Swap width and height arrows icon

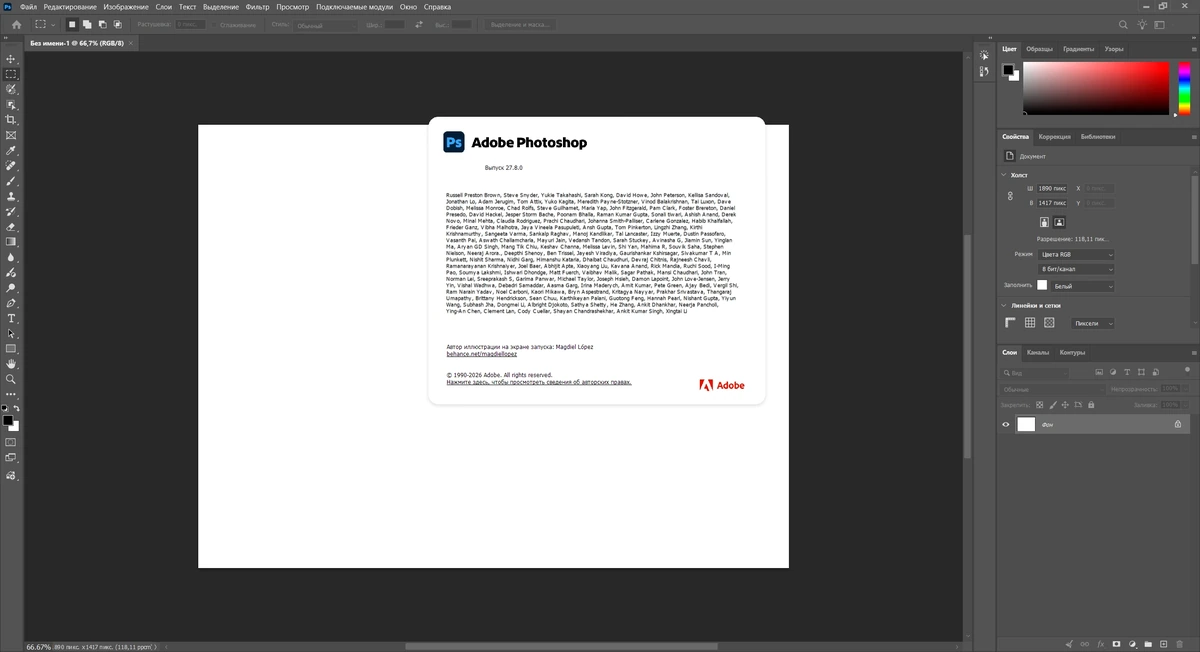pyautogui.click(x=420, y=23)
